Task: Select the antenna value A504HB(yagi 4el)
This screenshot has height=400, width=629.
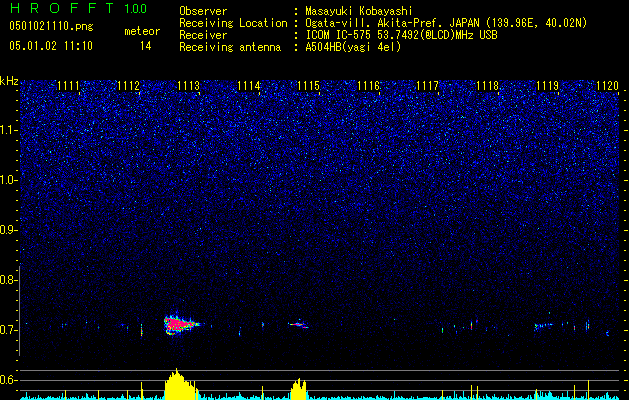Action: [353, 47]
